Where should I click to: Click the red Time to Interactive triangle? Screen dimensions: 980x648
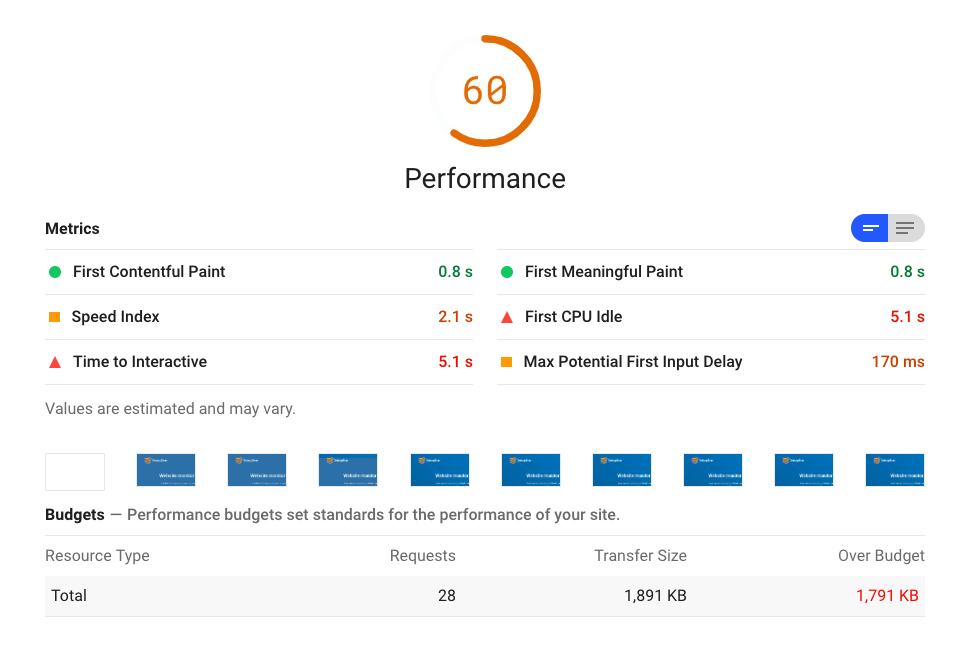click(55, 362)
